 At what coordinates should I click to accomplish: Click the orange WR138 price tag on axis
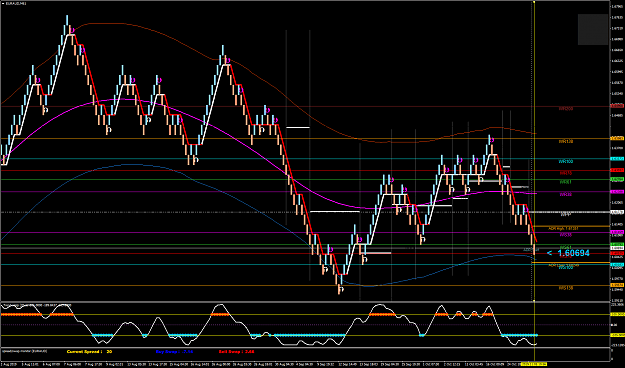pyautogui.click(x=617, y=138)
